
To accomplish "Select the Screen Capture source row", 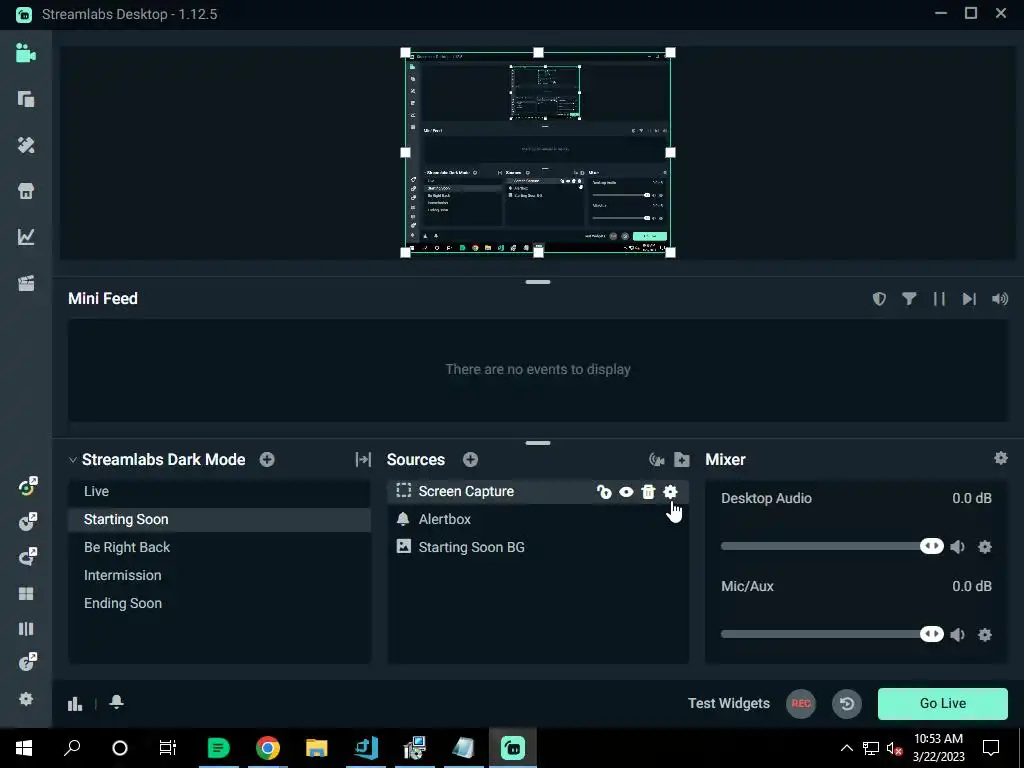I will pyautogui.click(x=538, y=491).
